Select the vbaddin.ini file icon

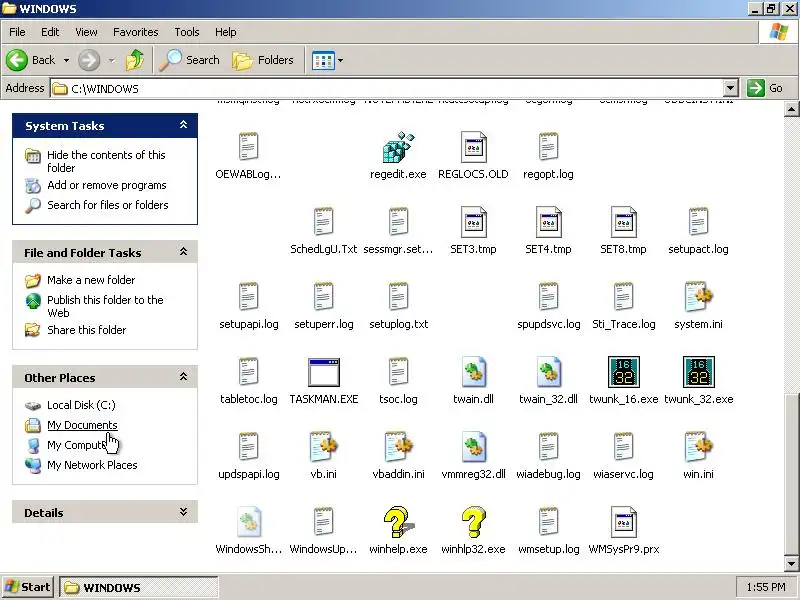398,447
